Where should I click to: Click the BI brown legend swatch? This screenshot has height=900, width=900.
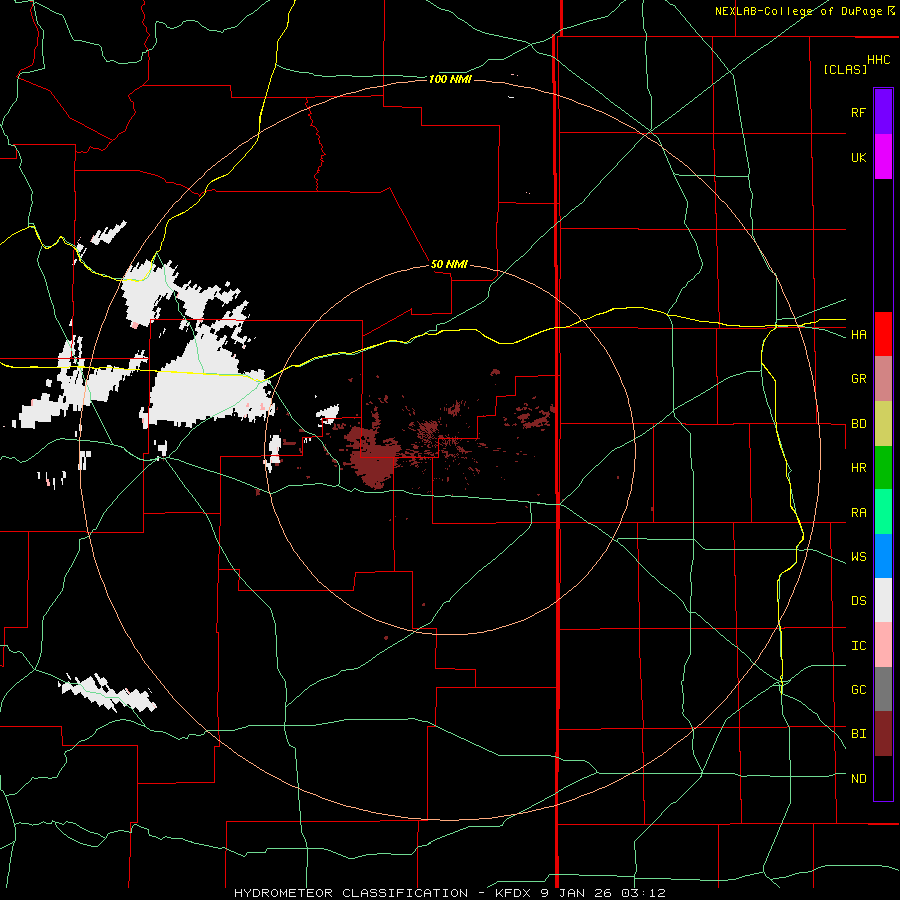pyautogui.click(x=883, y=734)
